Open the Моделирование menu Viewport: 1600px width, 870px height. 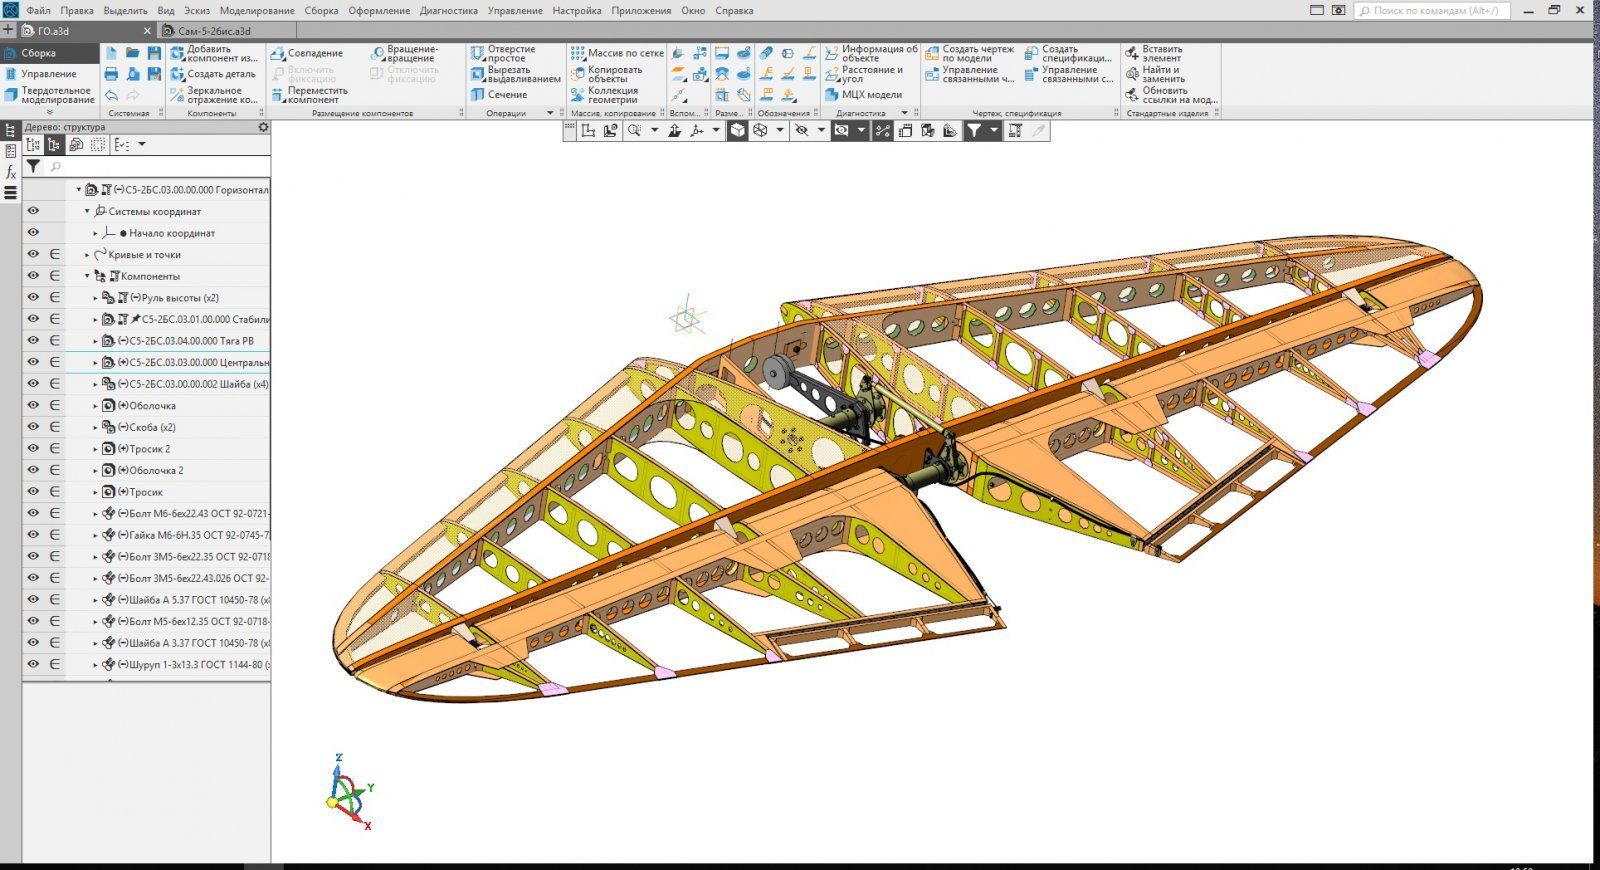pos(256,11)
